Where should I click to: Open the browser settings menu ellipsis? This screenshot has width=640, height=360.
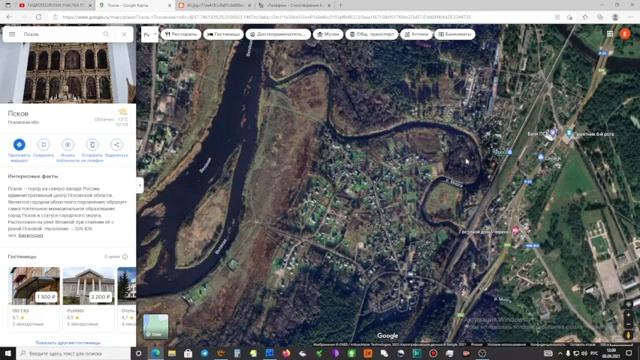coord(630,17)
